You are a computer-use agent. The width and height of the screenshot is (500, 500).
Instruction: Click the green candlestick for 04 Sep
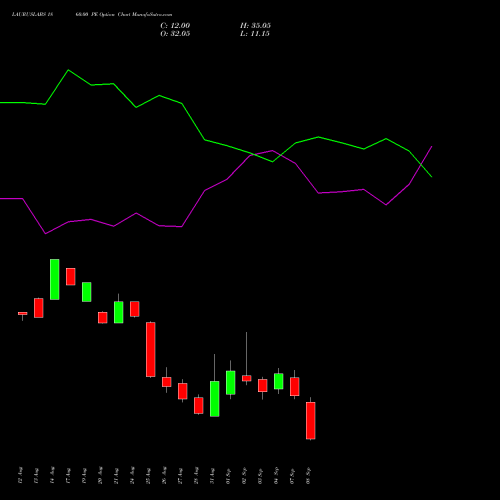pyautogui.click(x=279, y=381)
